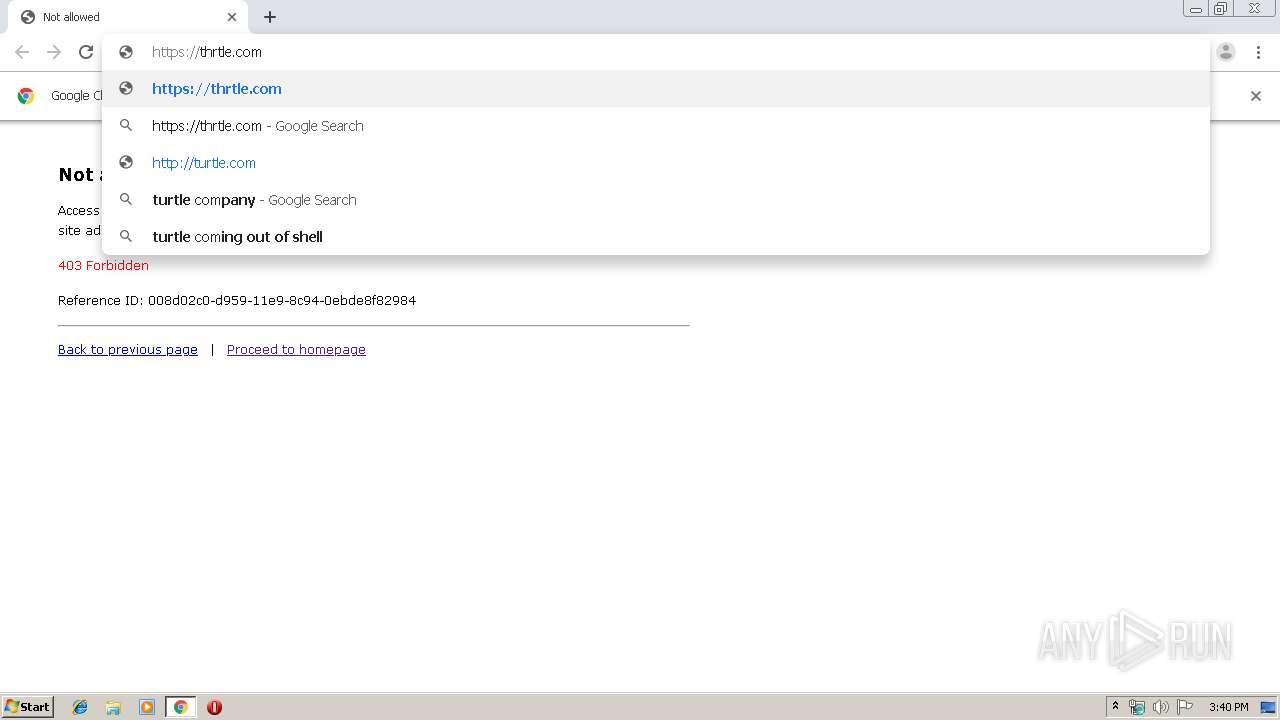Choose https://thrtle.com - Google Search suggestion
The width and height of the screenshot is (1280, 720).
tap(656, 126)
